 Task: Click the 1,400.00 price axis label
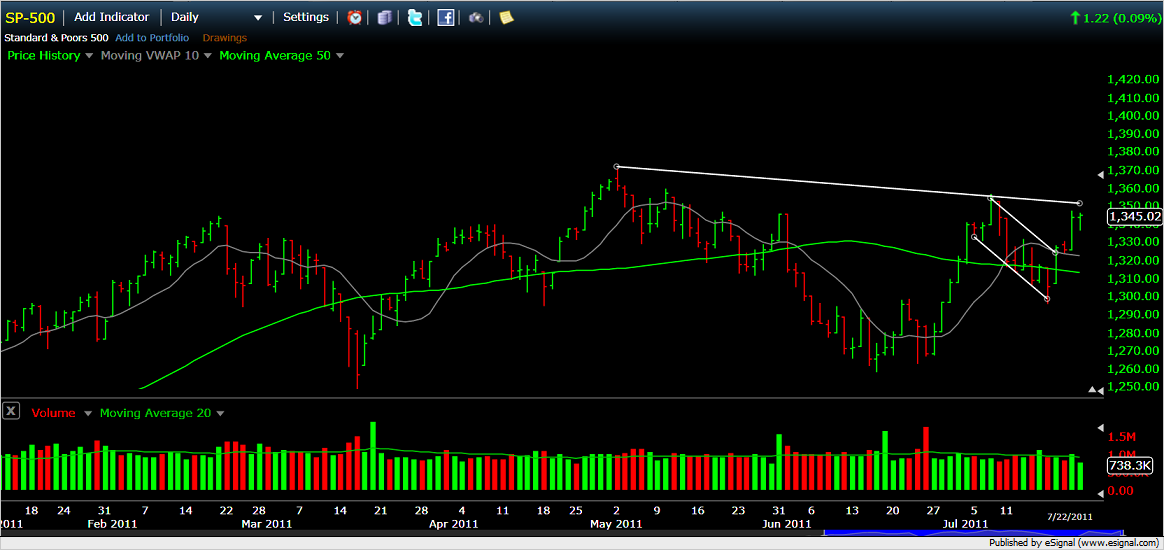(1133, 116)
